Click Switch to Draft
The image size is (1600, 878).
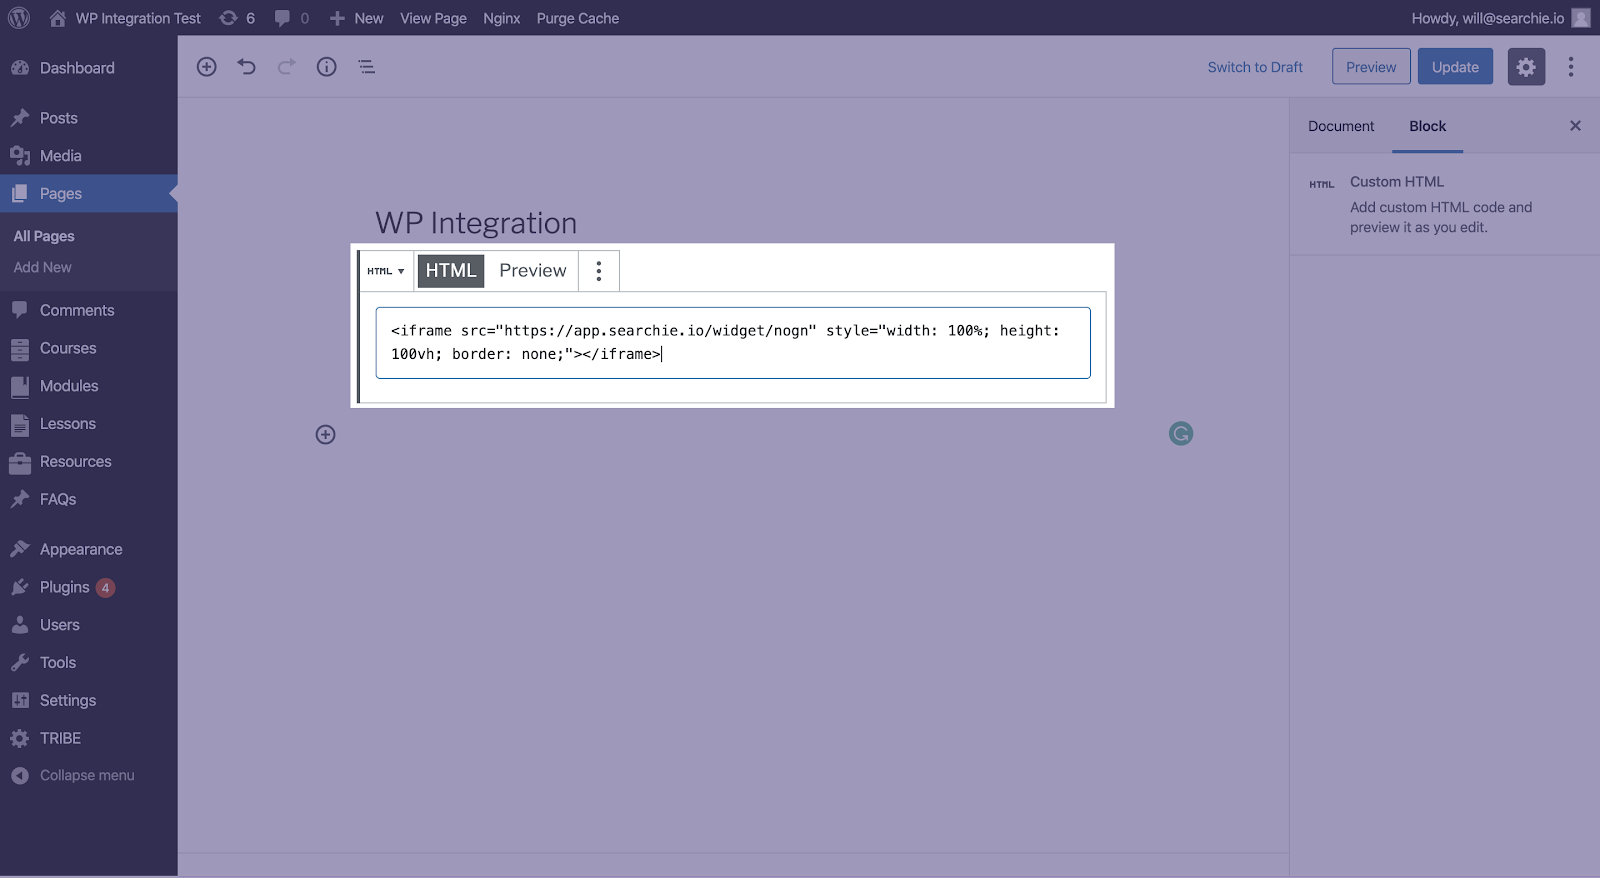click(x=1255, y=67)
